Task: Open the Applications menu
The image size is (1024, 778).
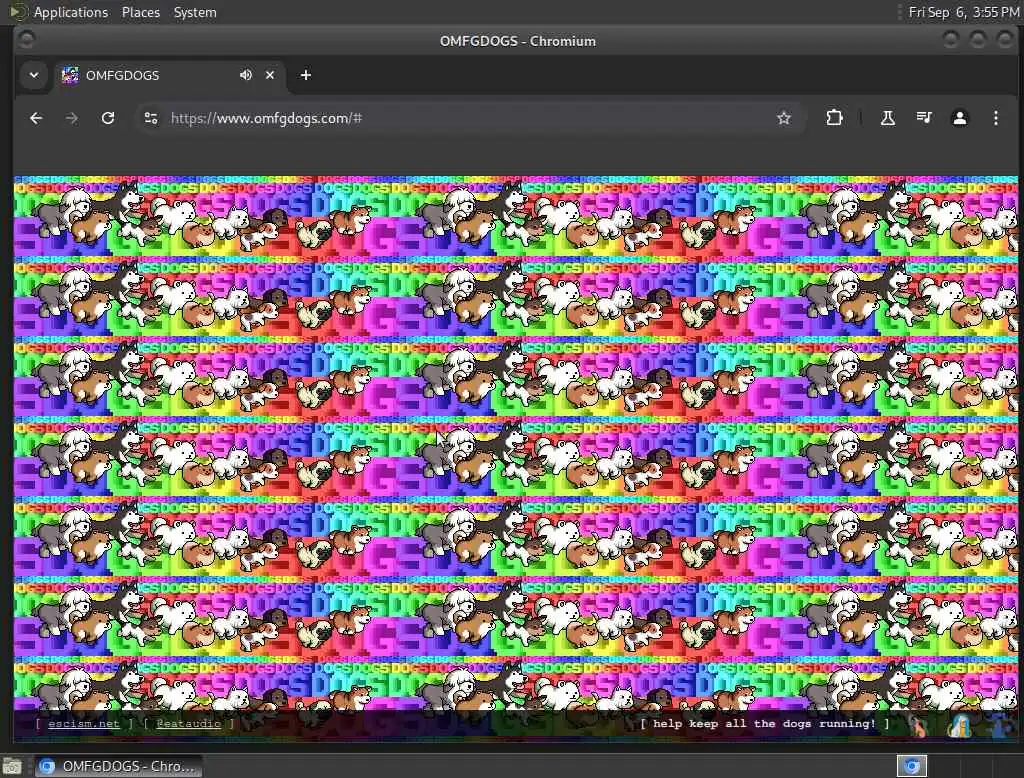Action: (71, 12)
